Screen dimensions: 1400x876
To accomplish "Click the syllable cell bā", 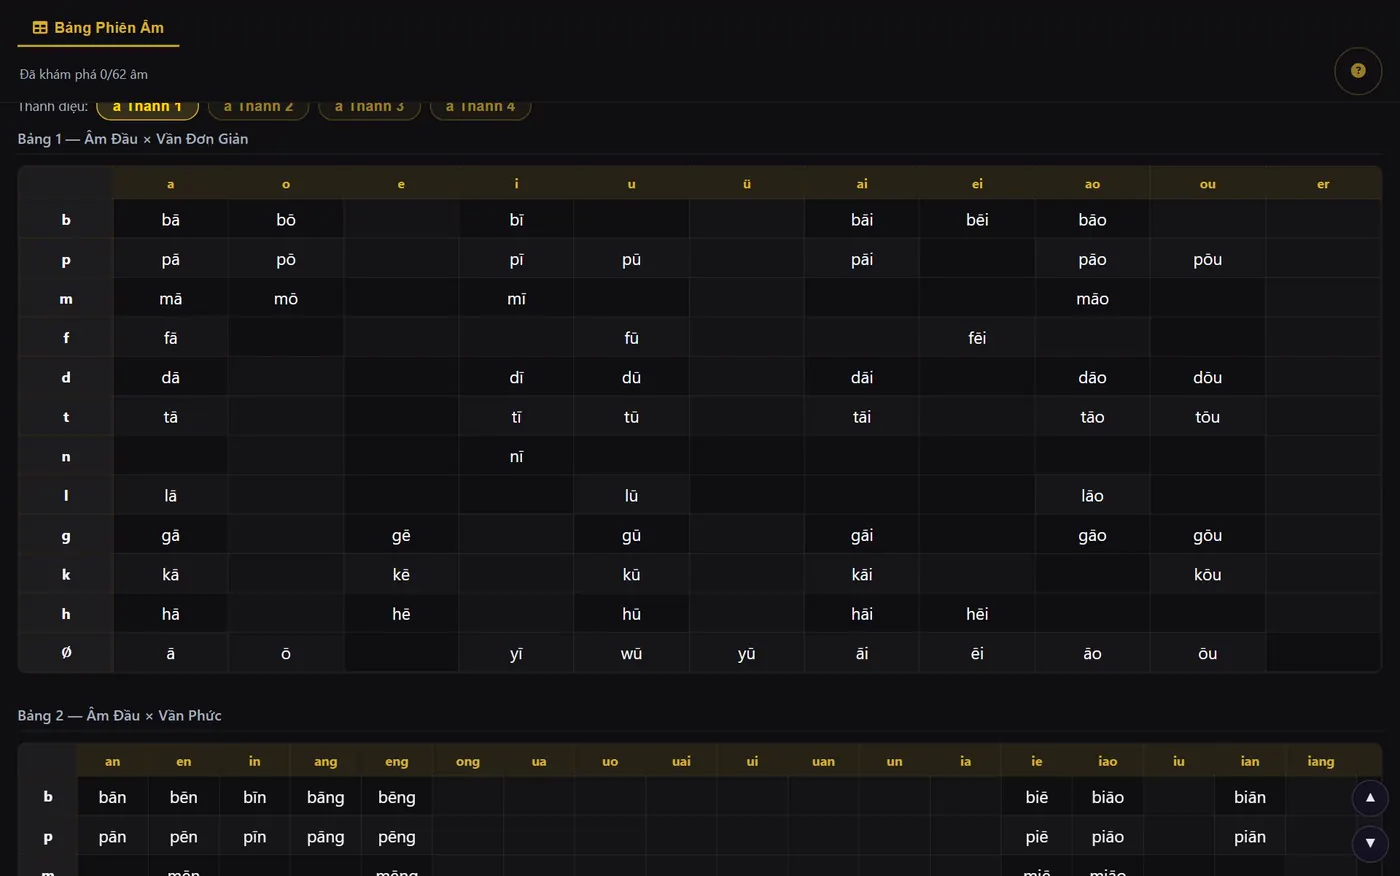I will [x=171, y=220].
